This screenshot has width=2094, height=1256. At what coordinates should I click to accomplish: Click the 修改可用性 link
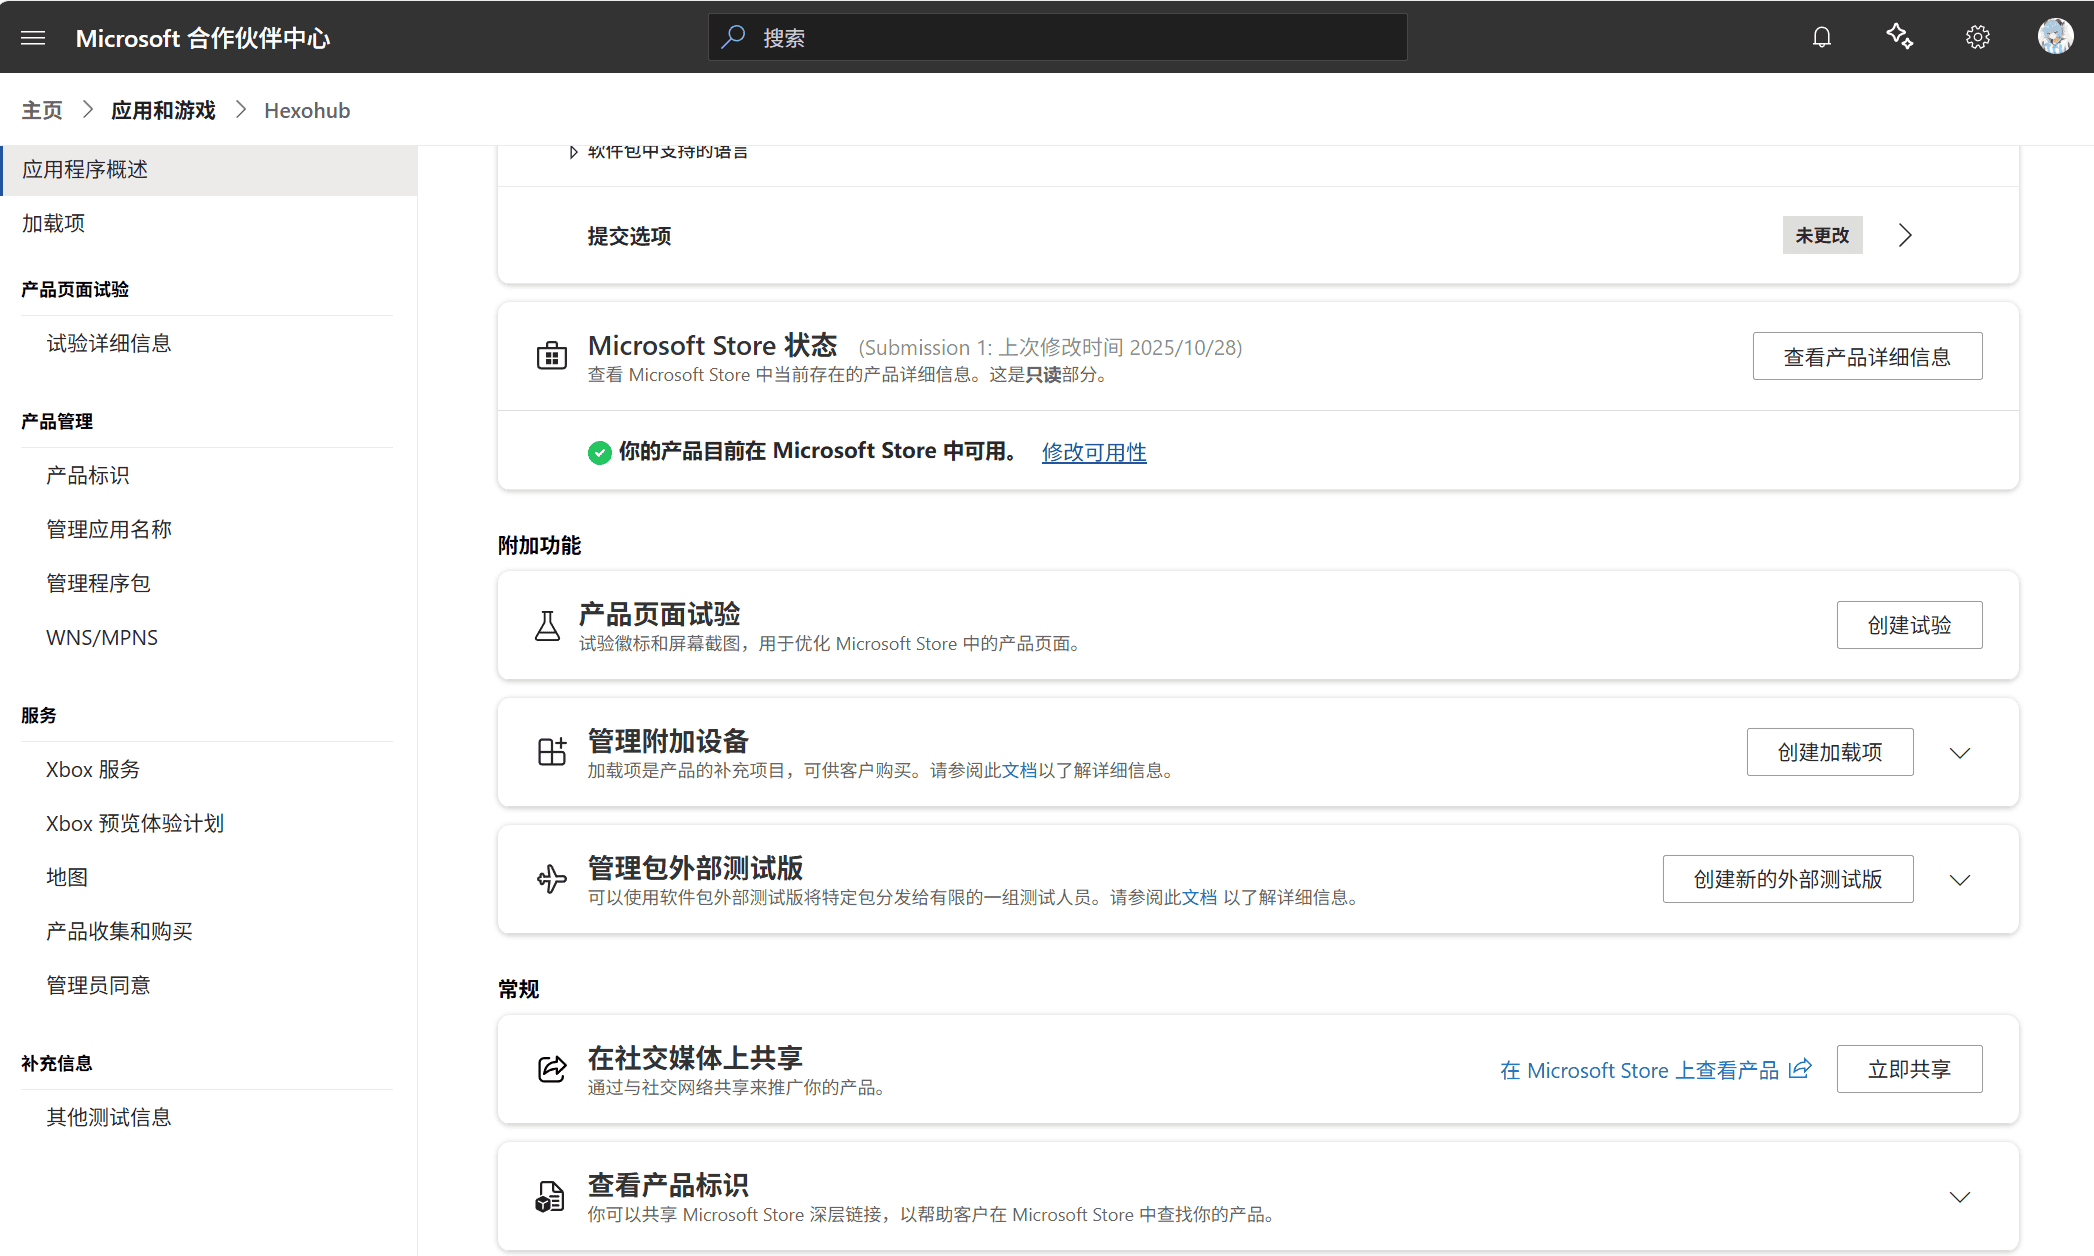(x=1093, y=452)
